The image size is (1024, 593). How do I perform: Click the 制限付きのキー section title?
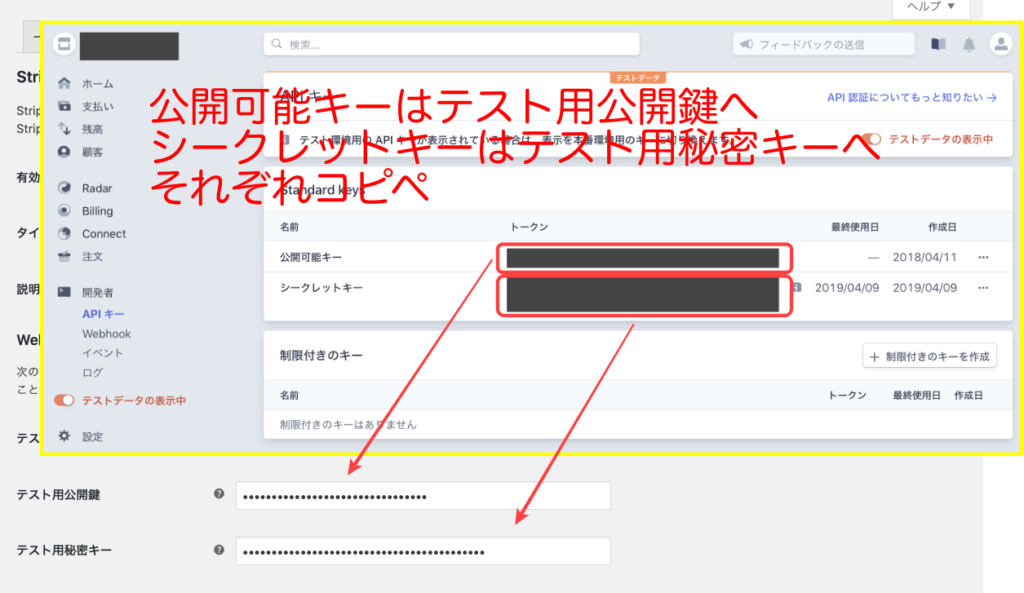(321, 355)
